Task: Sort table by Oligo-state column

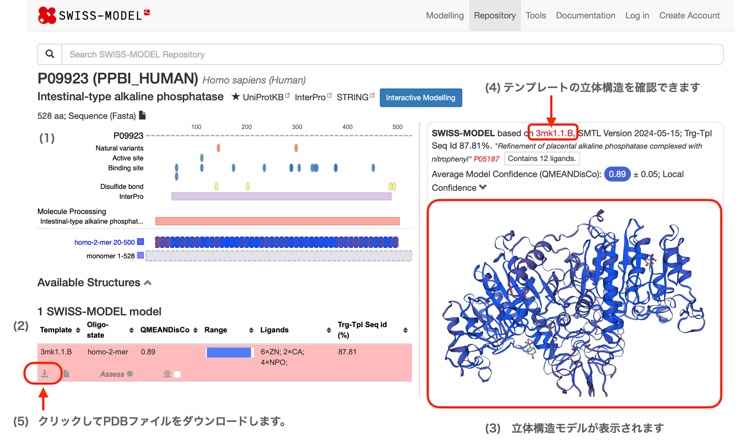Action: coord(131,330)
